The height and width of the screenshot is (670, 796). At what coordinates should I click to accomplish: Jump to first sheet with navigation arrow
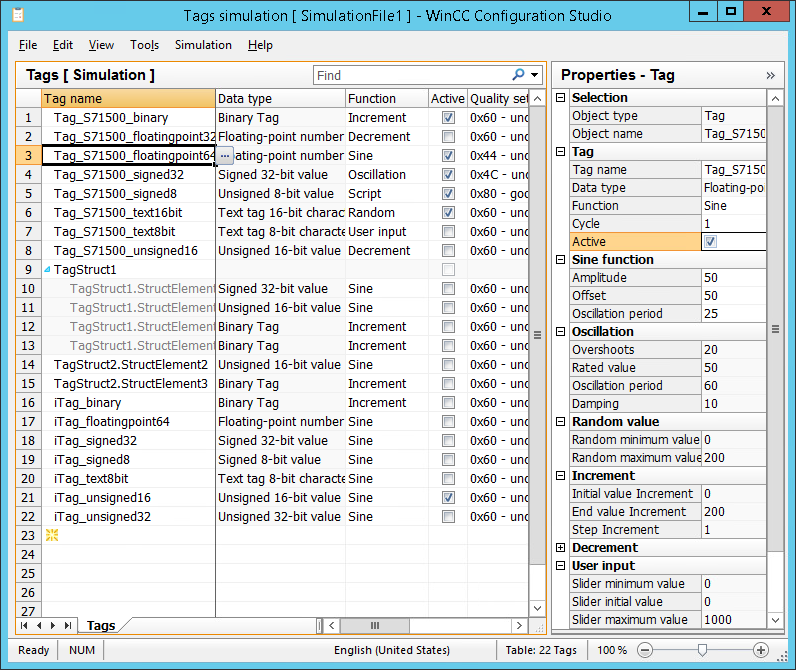click(x=25, y=625)
